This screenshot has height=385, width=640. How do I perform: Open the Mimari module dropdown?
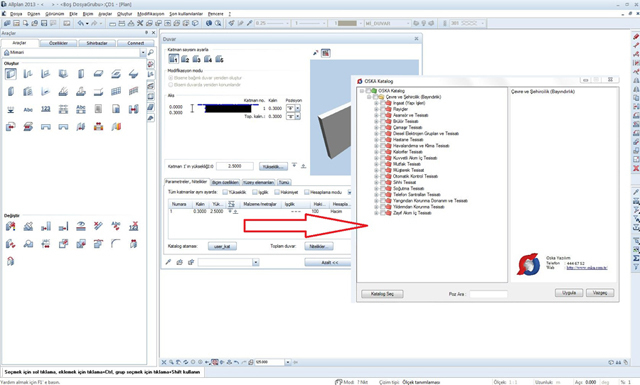(143, 53)
